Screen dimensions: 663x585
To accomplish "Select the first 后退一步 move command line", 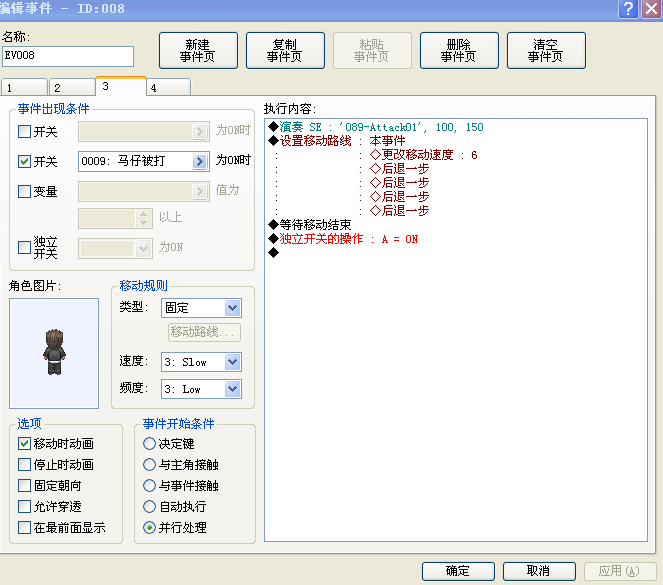I will pos(399,169).
